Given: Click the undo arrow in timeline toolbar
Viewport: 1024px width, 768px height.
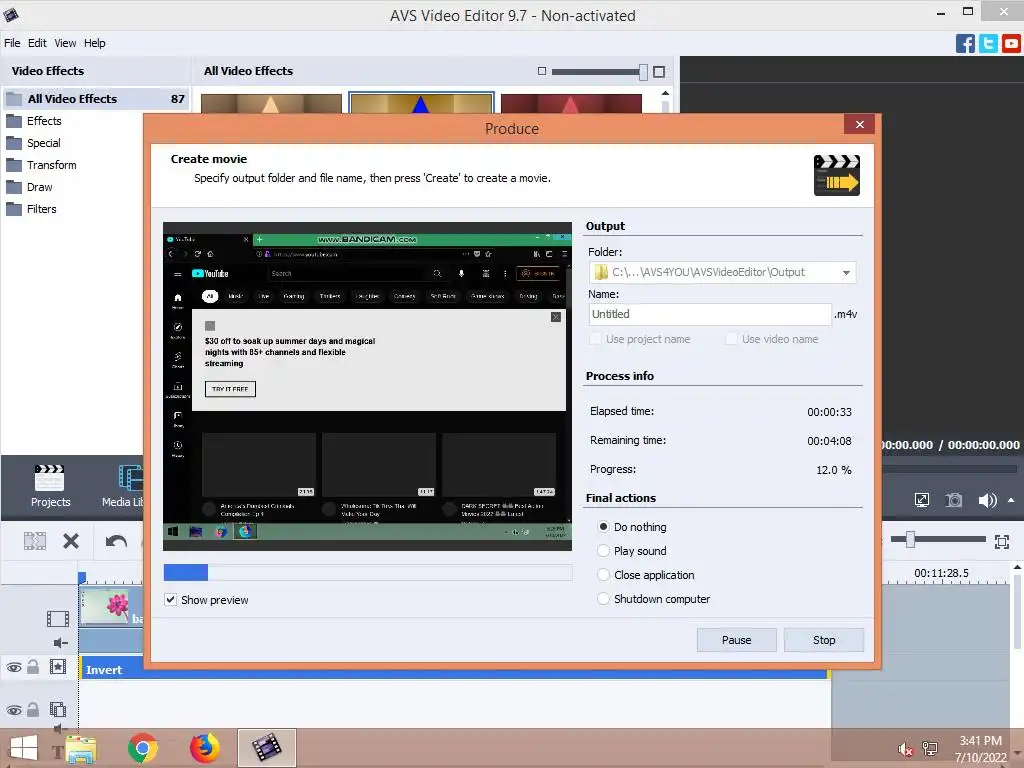Looking at the screenshot, I should pyautogui.click(x=116, y=541).
